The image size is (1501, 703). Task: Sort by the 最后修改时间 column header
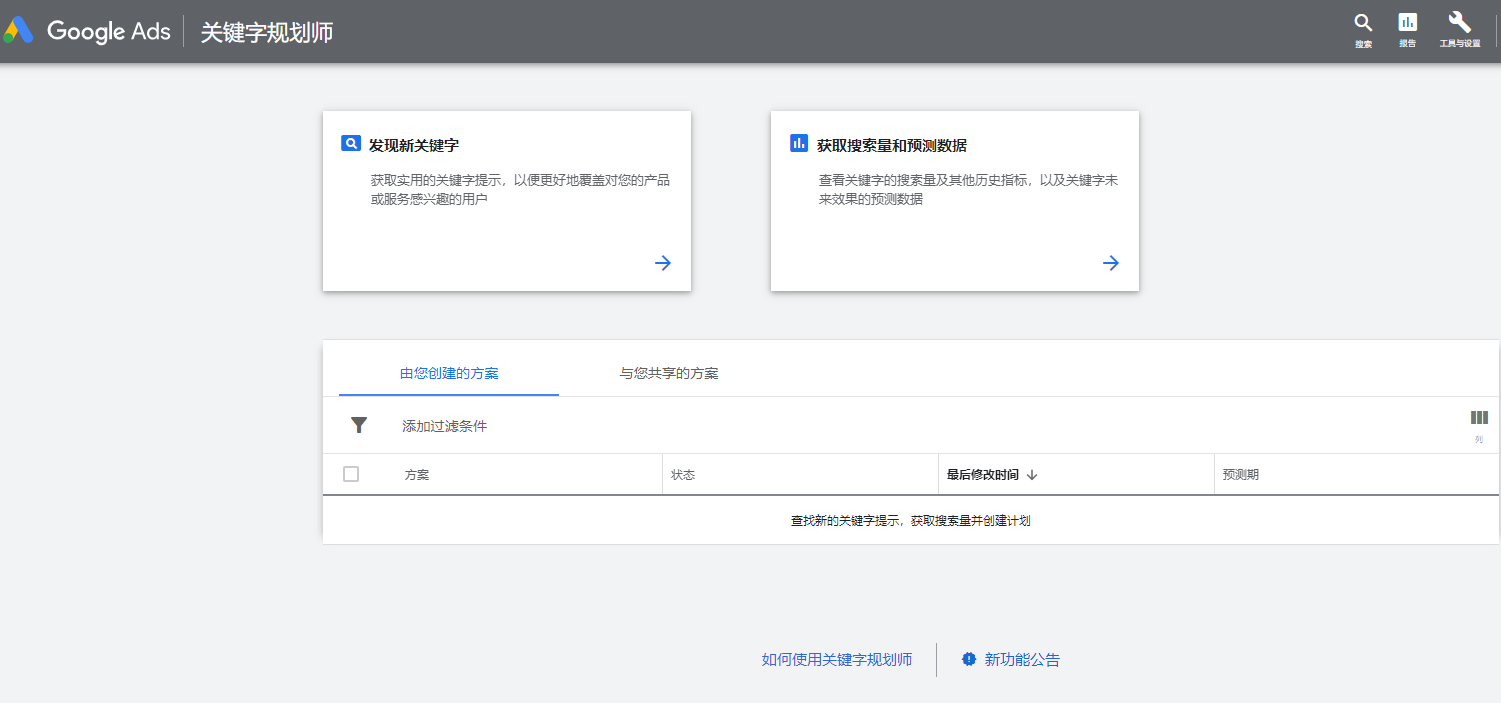click(x=983, y=475)
